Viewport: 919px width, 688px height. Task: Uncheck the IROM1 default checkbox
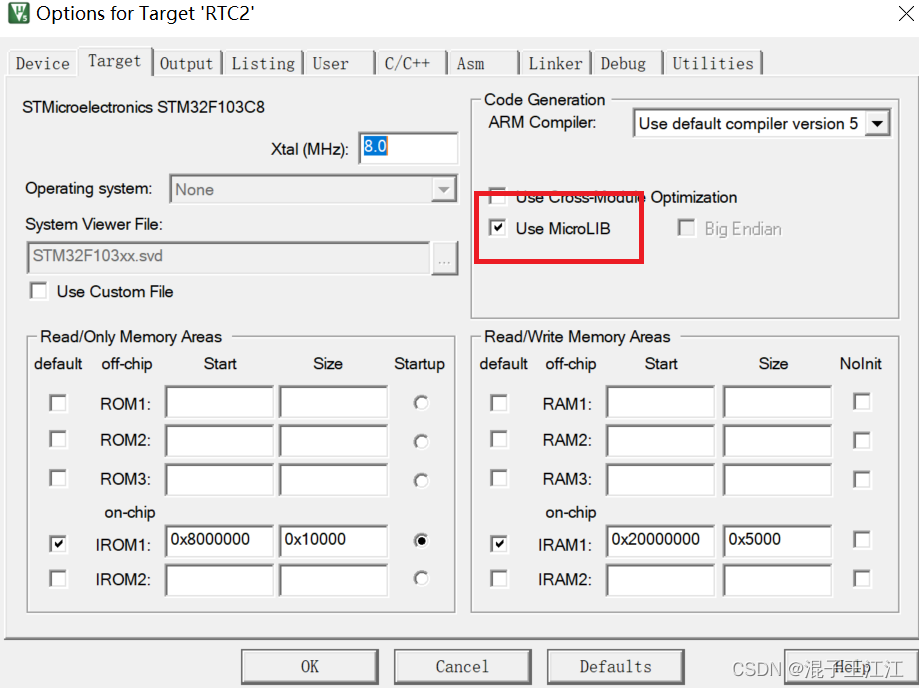[x=58, y=544]
